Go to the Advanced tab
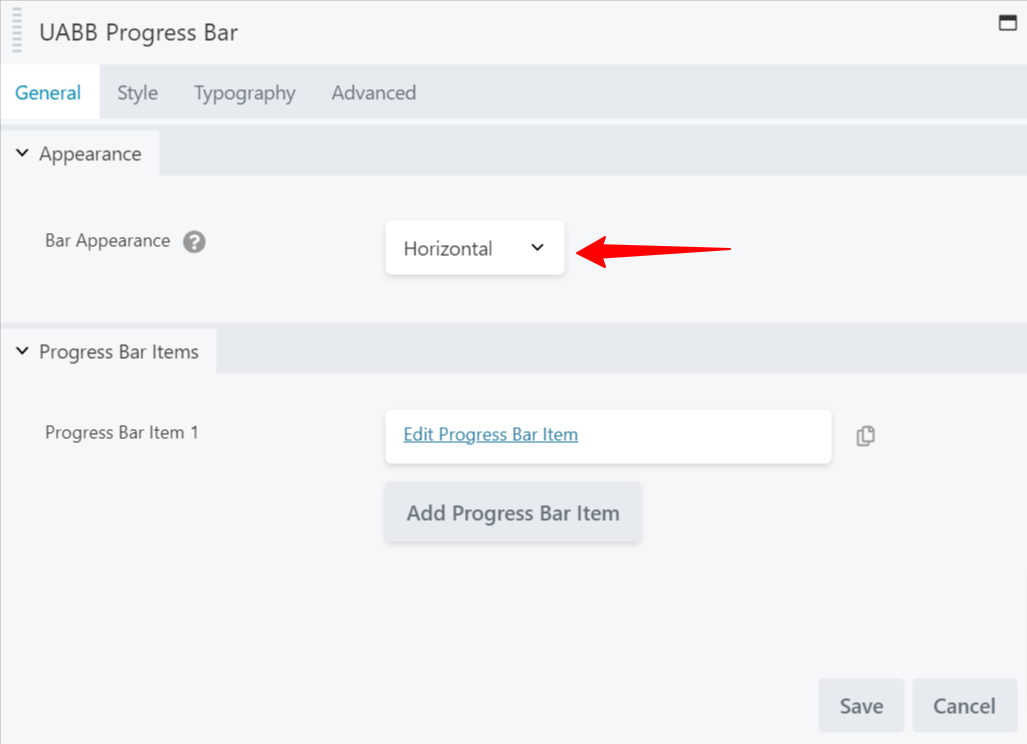The image size is (1027, 744). 373,93
